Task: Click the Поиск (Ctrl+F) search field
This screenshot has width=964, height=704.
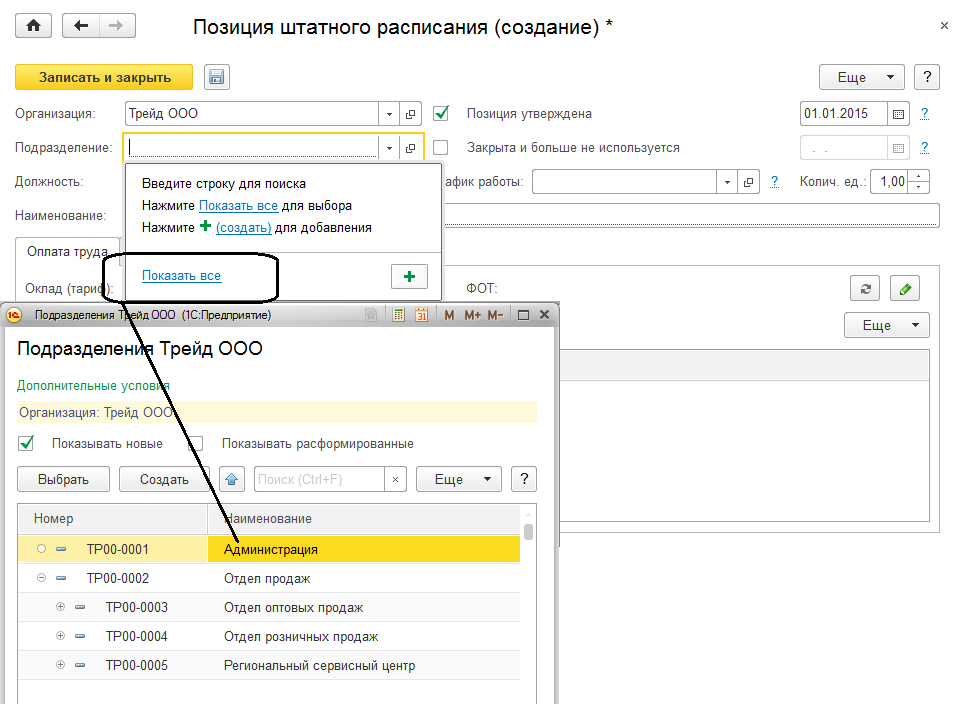Action: (320, 480)
